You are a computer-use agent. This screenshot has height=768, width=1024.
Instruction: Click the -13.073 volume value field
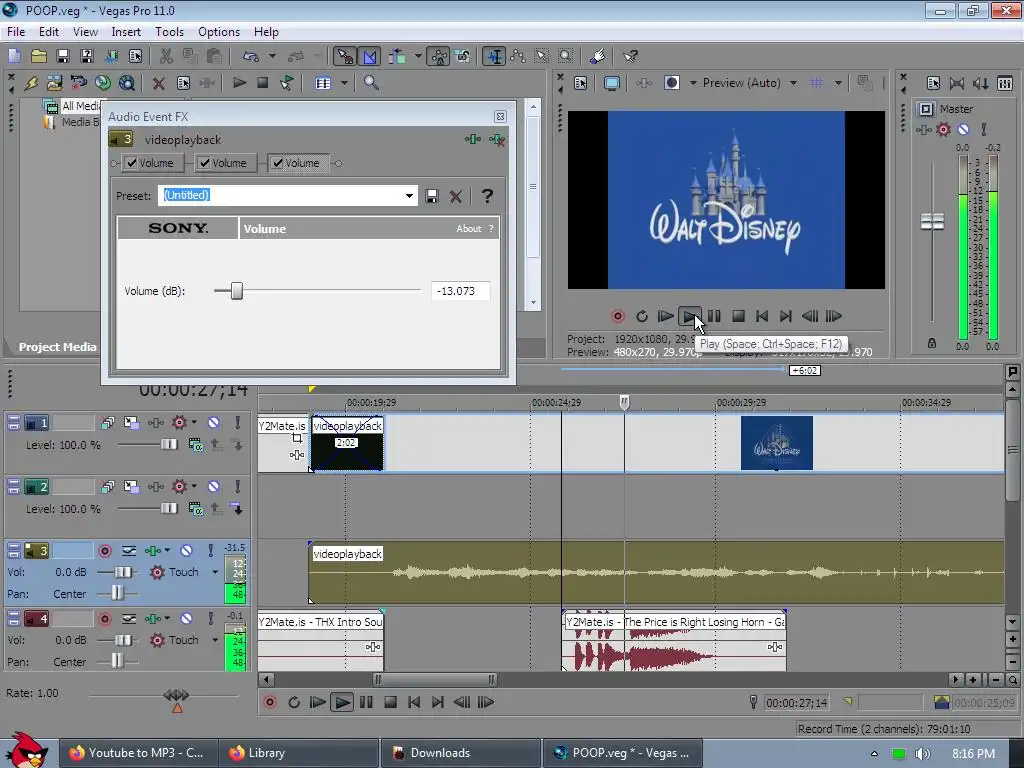460,291
